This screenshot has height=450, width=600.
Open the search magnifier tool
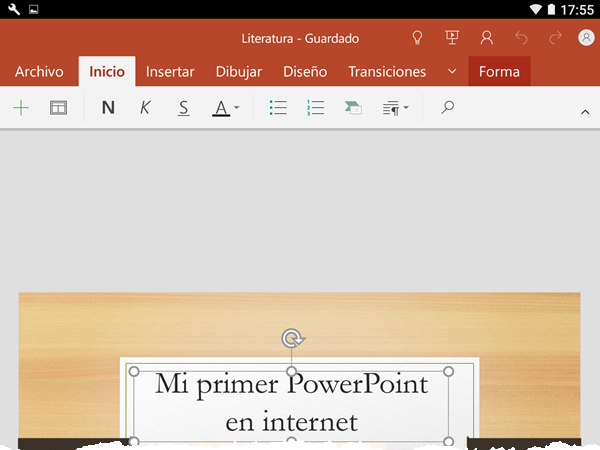448,108
